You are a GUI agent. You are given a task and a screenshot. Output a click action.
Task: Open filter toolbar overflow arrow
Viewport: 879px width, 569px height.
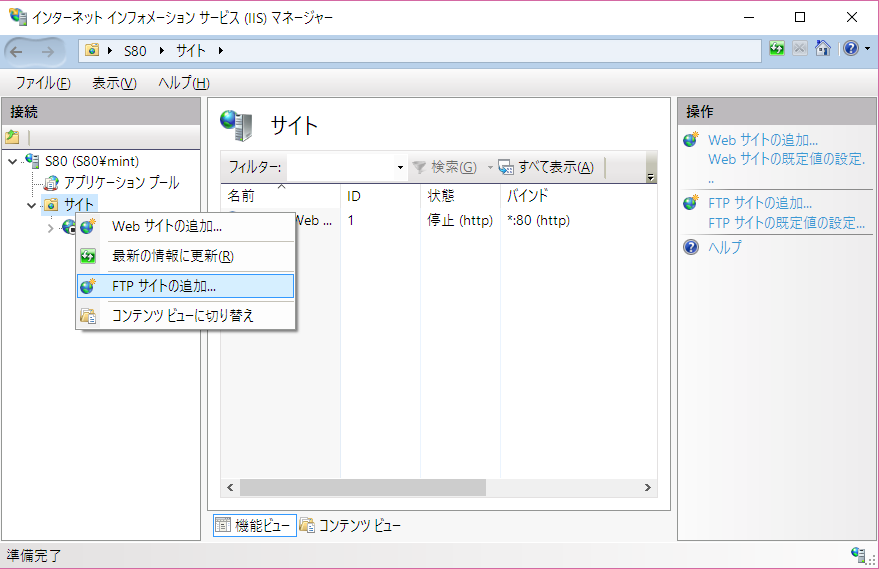(650, 177)
